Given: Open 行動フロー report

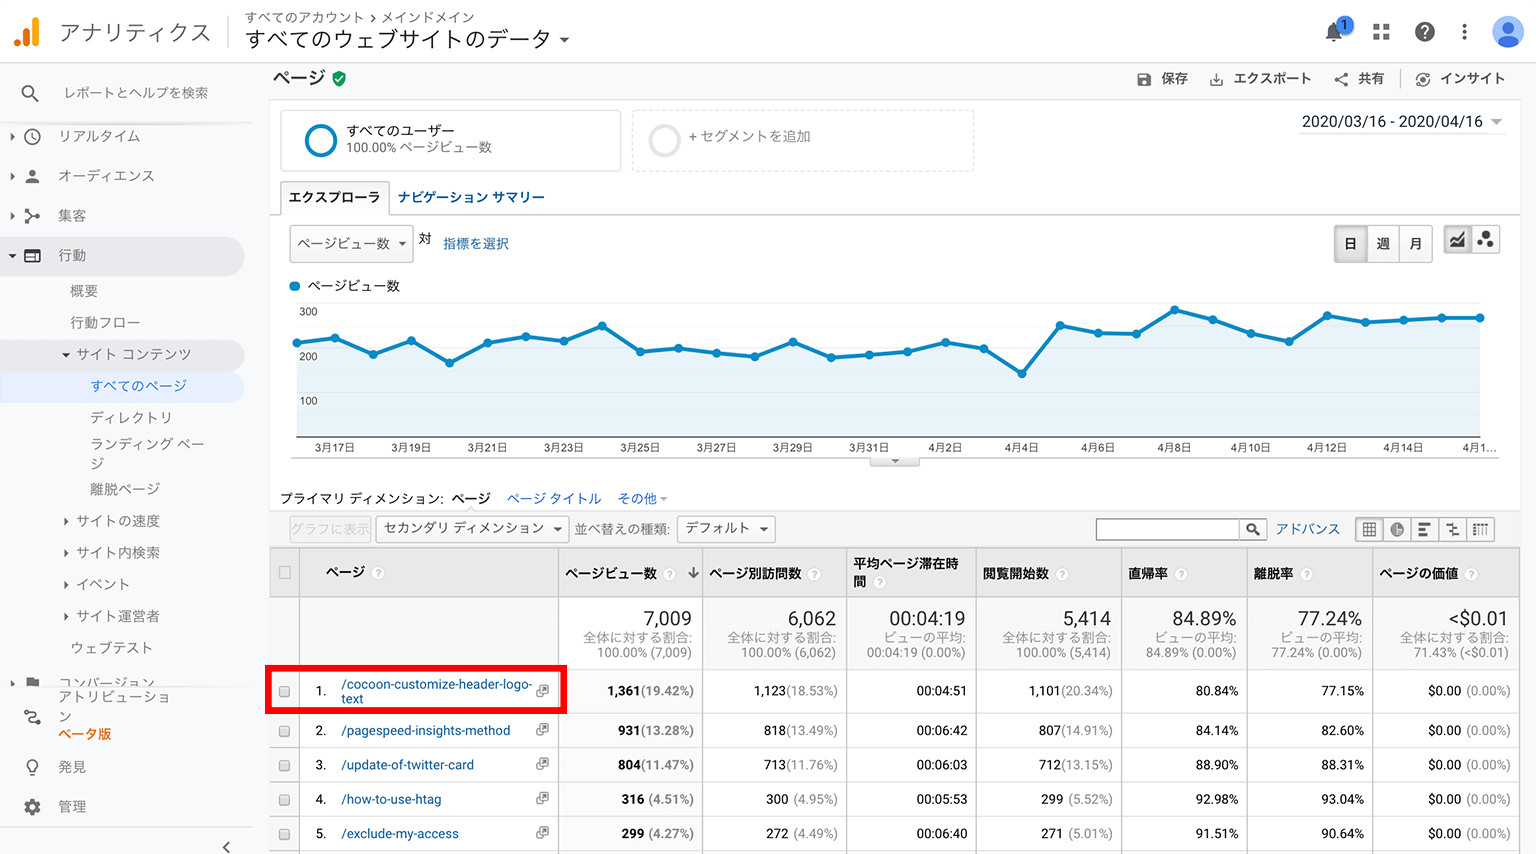Looking at the screenshot, I should (x=105, y=323).
